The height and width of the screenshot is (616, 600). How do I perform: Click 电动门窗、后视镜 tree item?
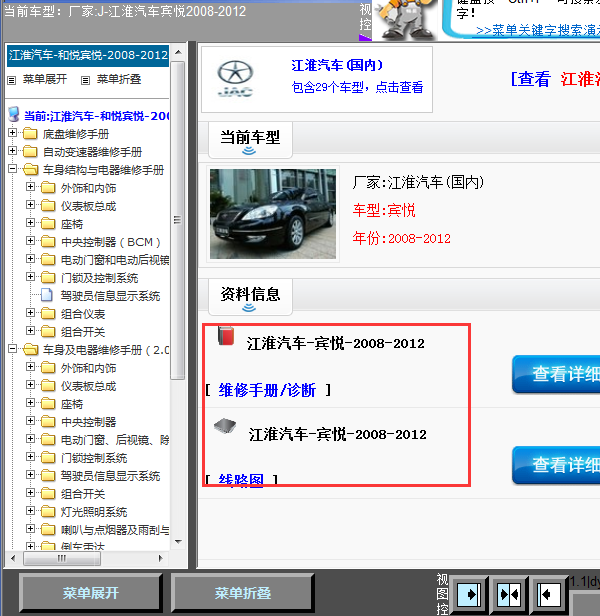[115, 440]
